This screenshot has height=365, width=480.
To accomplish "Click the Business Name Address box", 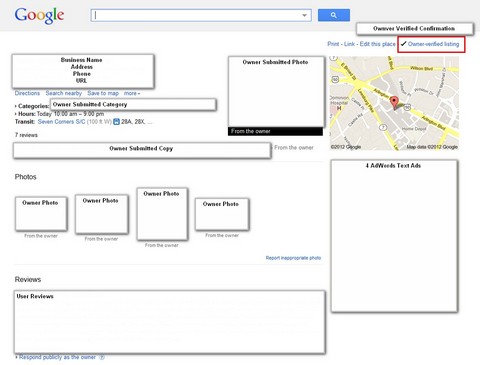I will click(x=83, y=71).
